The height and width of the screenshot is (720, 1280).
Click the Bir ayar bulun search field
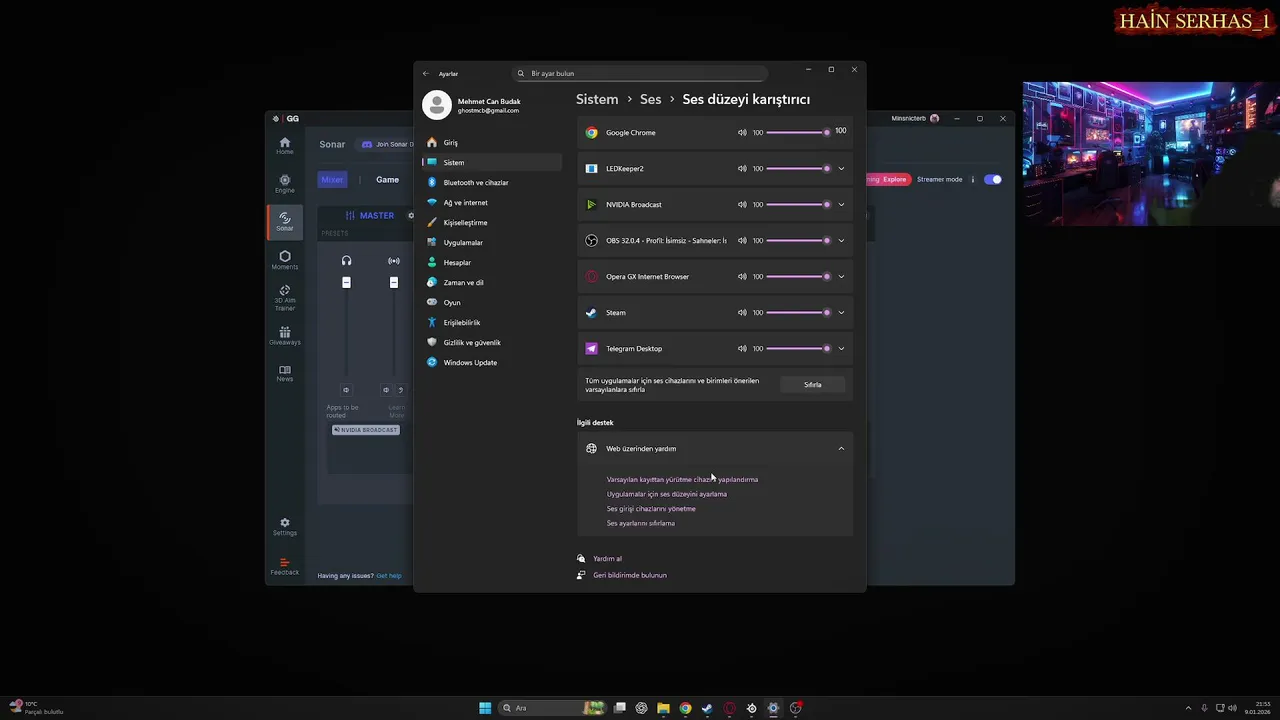click(x=640, y=73)
